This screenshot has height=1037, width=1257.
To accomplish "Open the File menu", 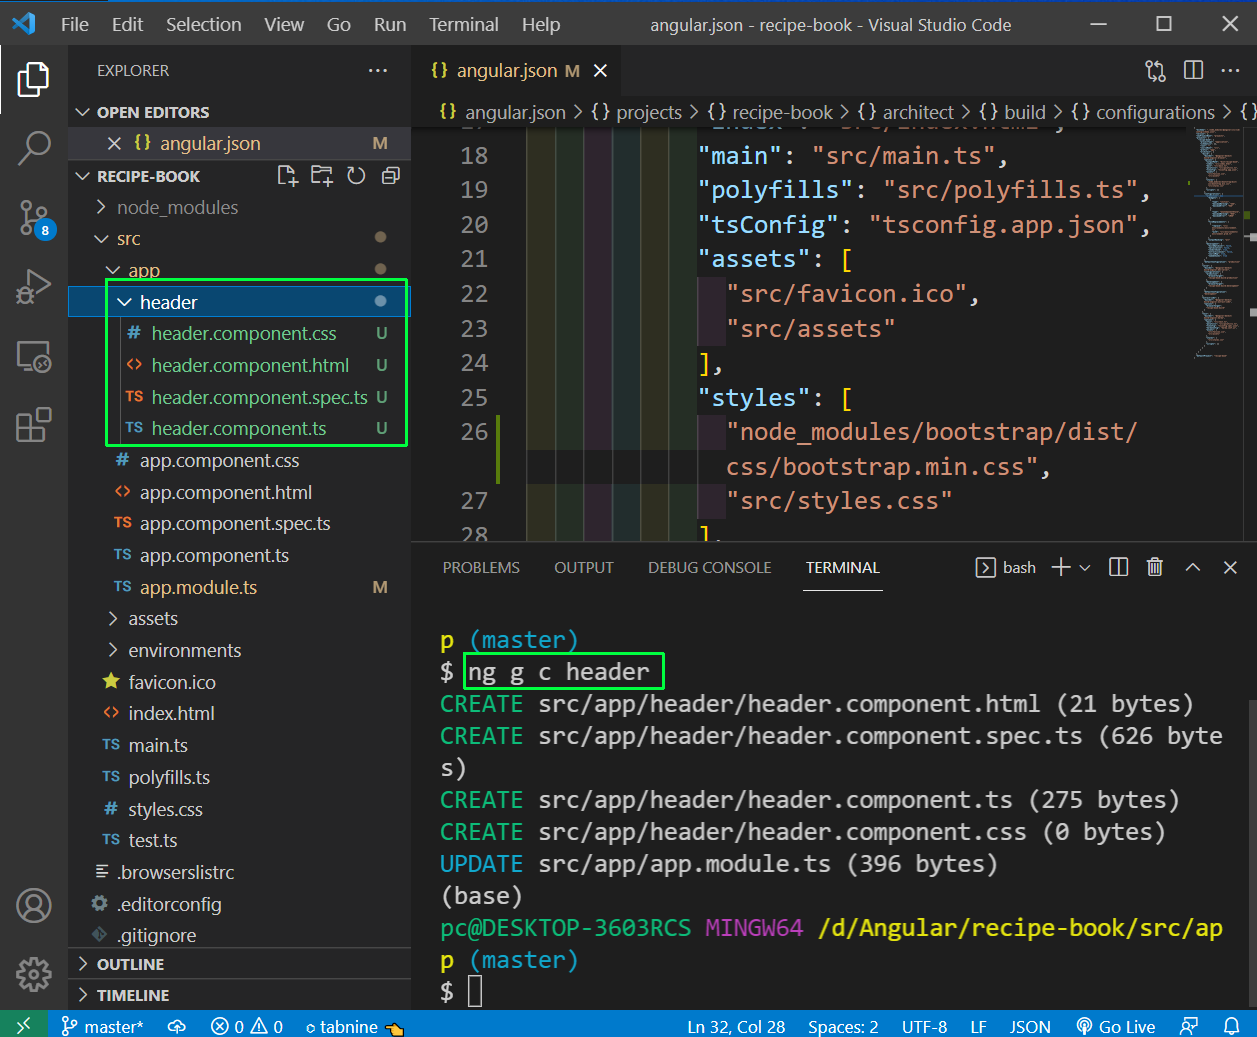I will tap(75, 24).
